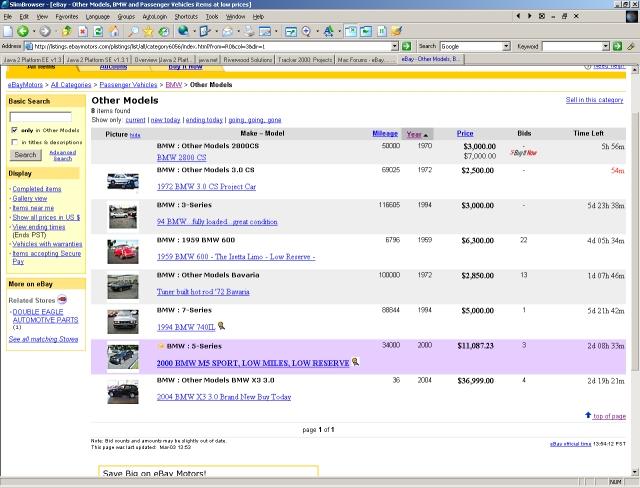Click the highlighter icon after Keyword

(x=631, y=46)
